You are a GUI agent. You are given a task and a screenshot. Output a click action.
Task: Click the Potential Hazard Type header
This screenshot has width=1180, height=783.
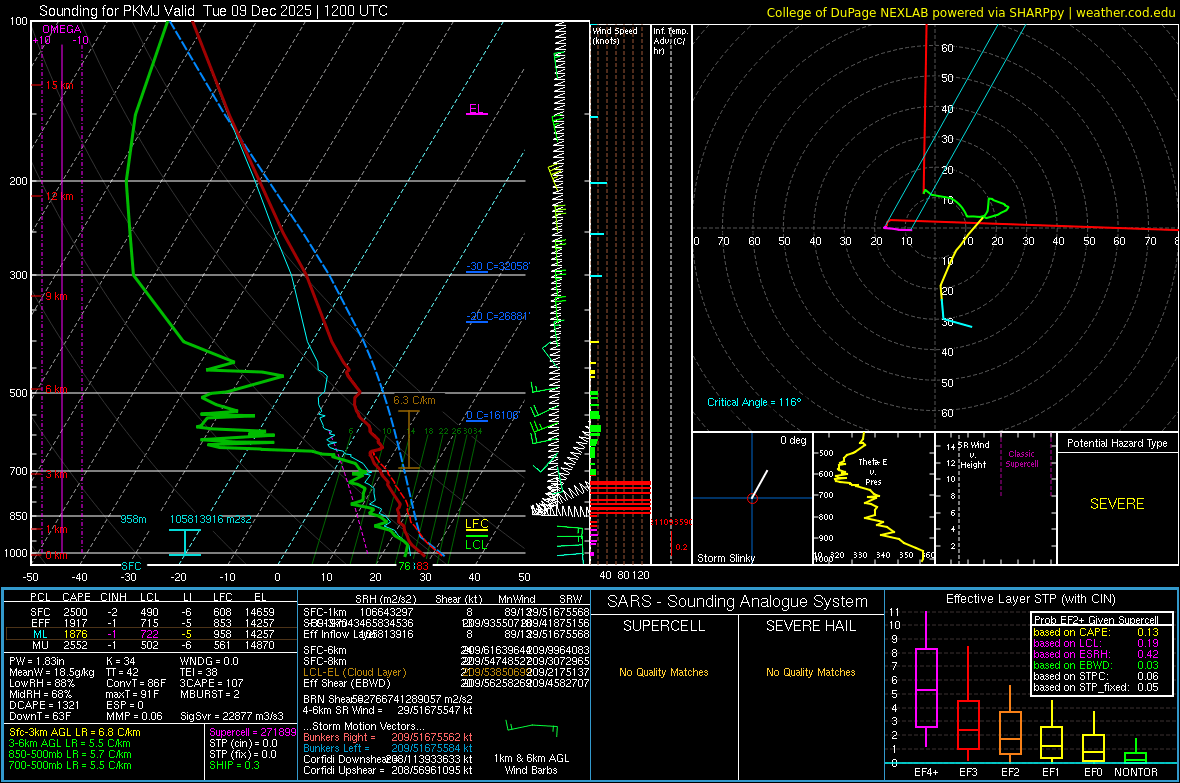tap(1117, 443)
